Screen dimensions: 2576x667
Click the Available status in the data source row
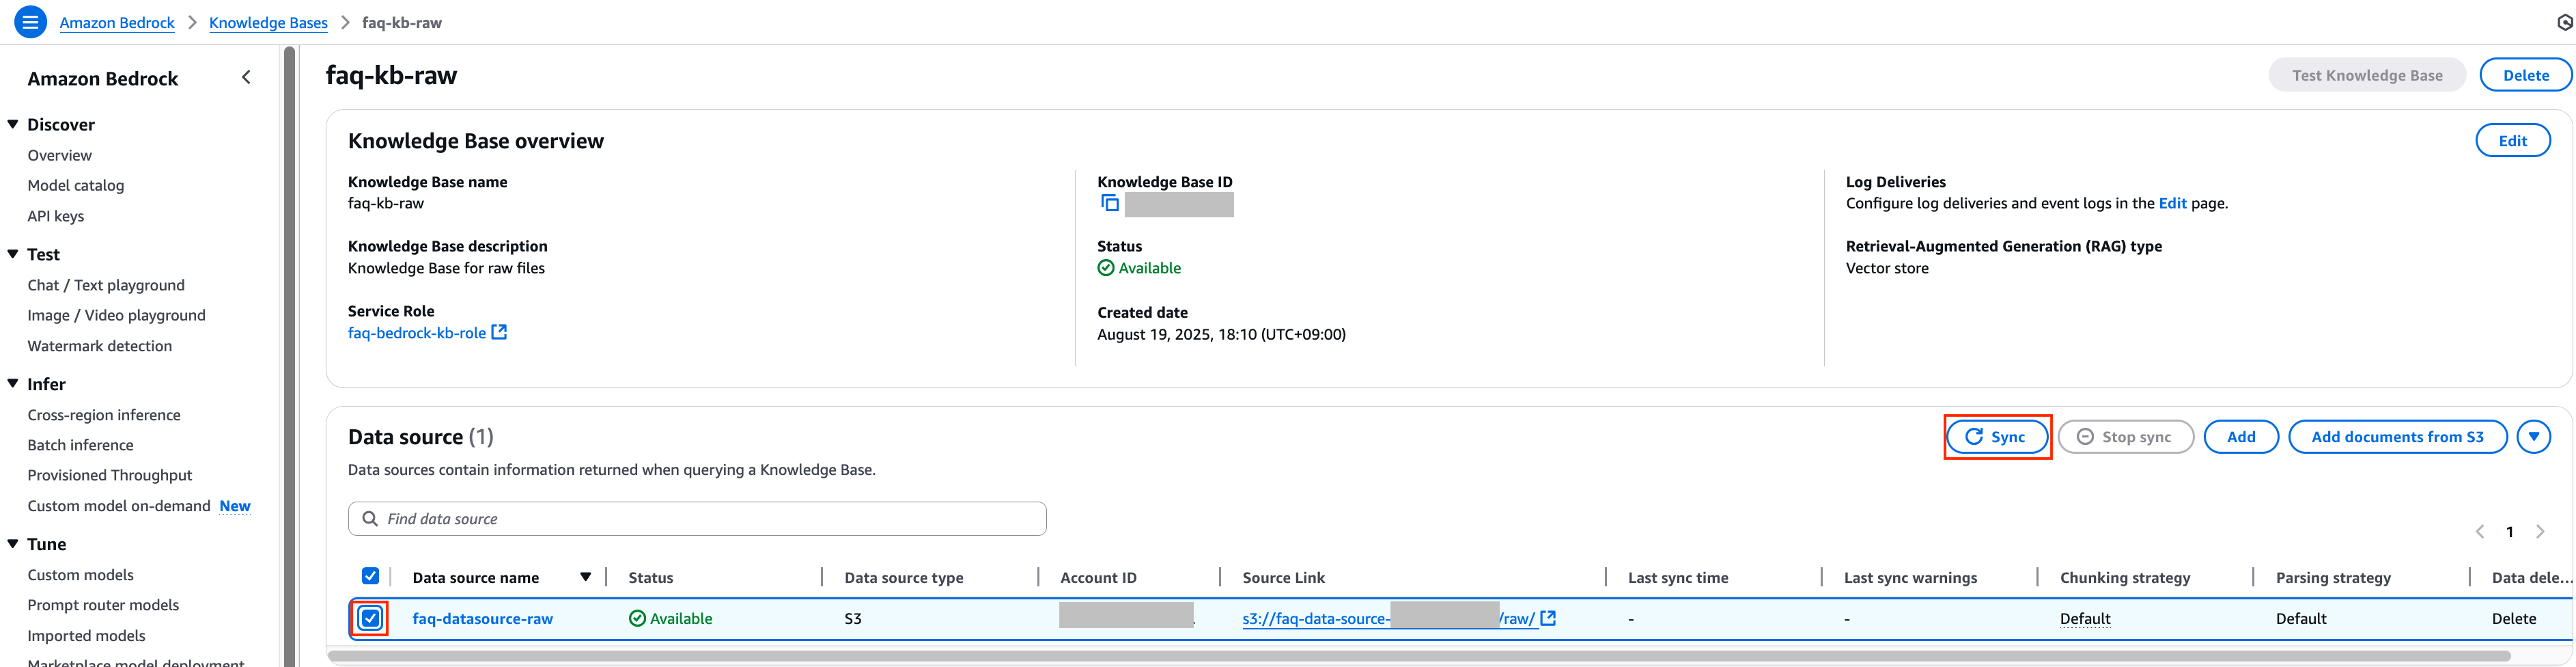pos(671,619)
